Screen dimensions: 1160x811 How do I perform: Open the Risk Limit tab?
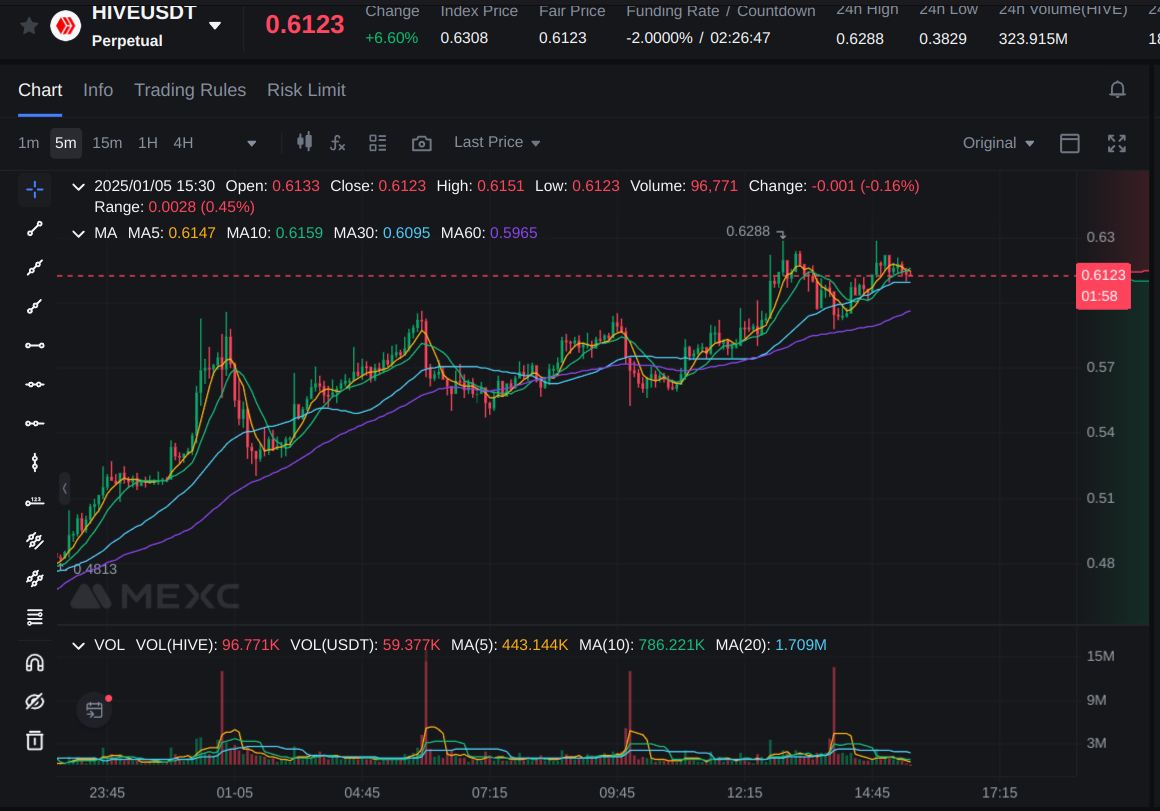coord(306,90)
